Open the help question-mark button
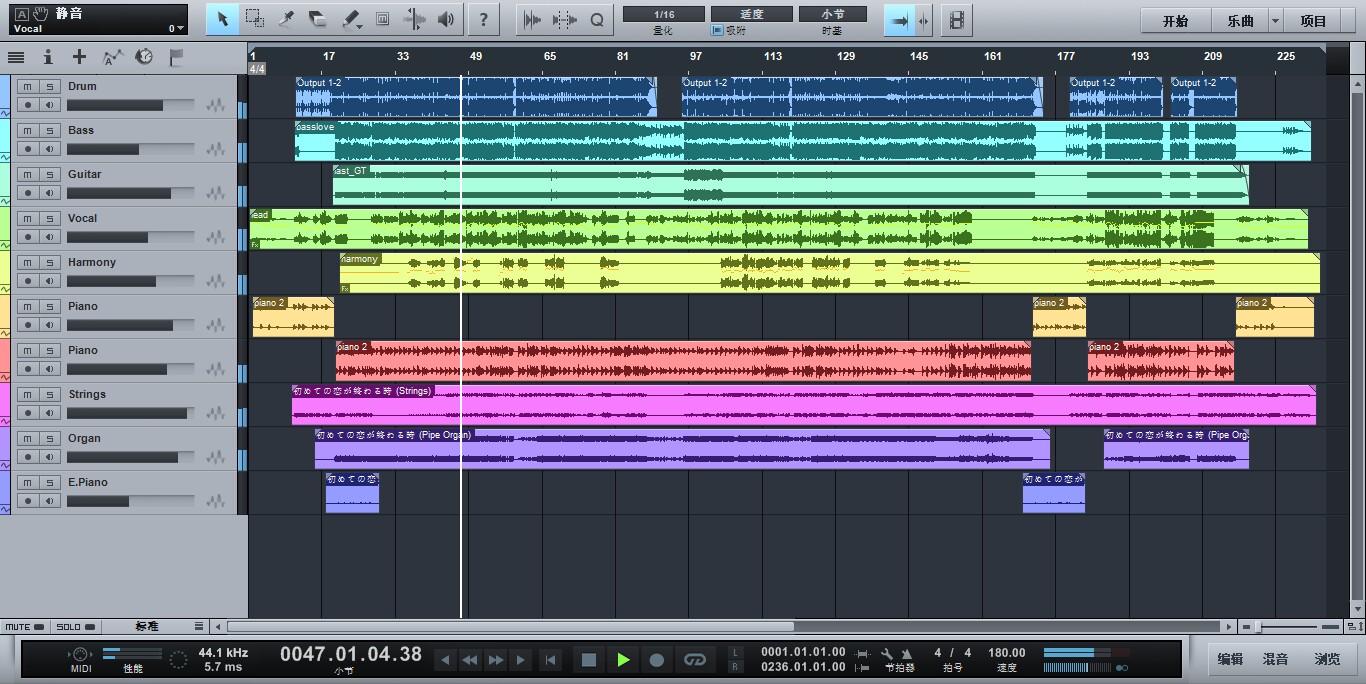1366x684 pixels. tap(484, 19)
